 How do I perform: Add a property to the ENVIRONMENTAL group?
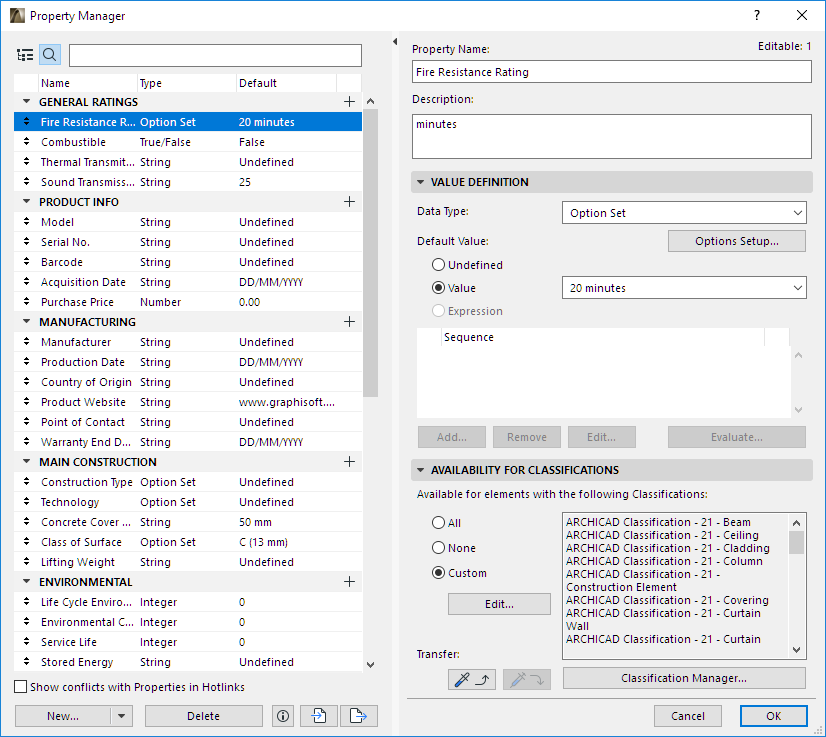(349, 582)
